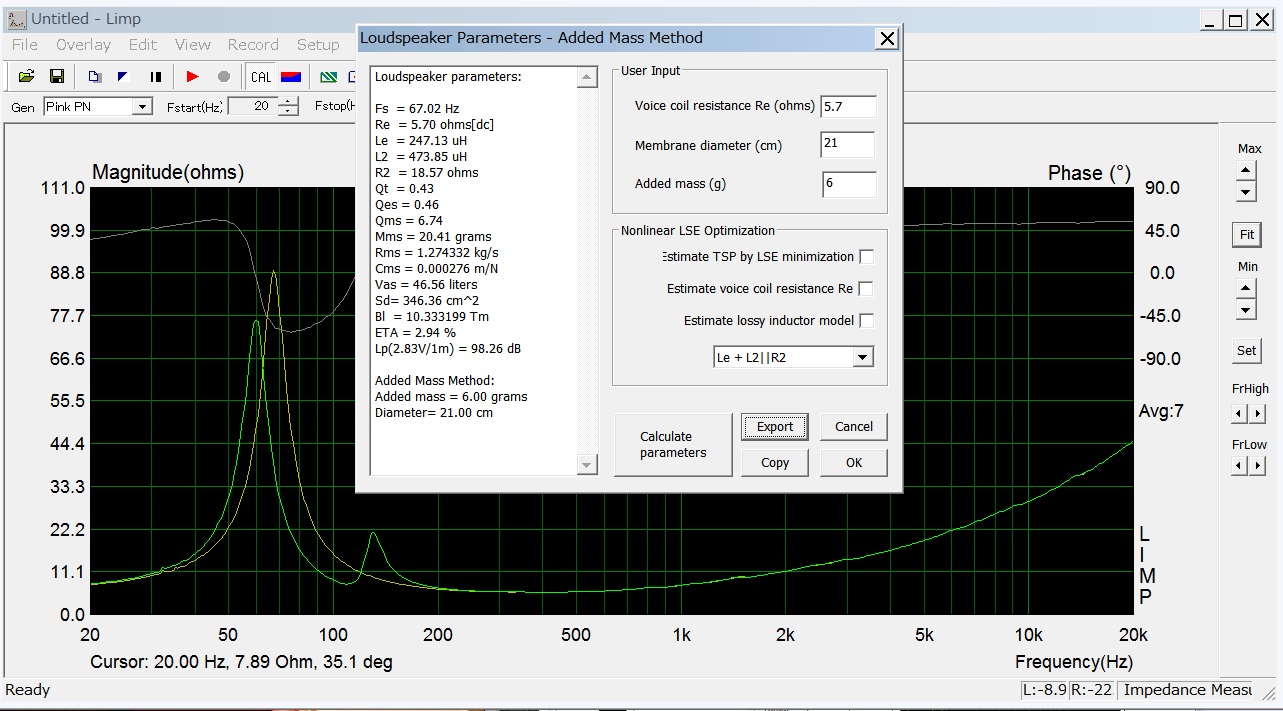Open the Overlay menu
This screenshot has width=1283, height=711.
(x=83, y=44)
